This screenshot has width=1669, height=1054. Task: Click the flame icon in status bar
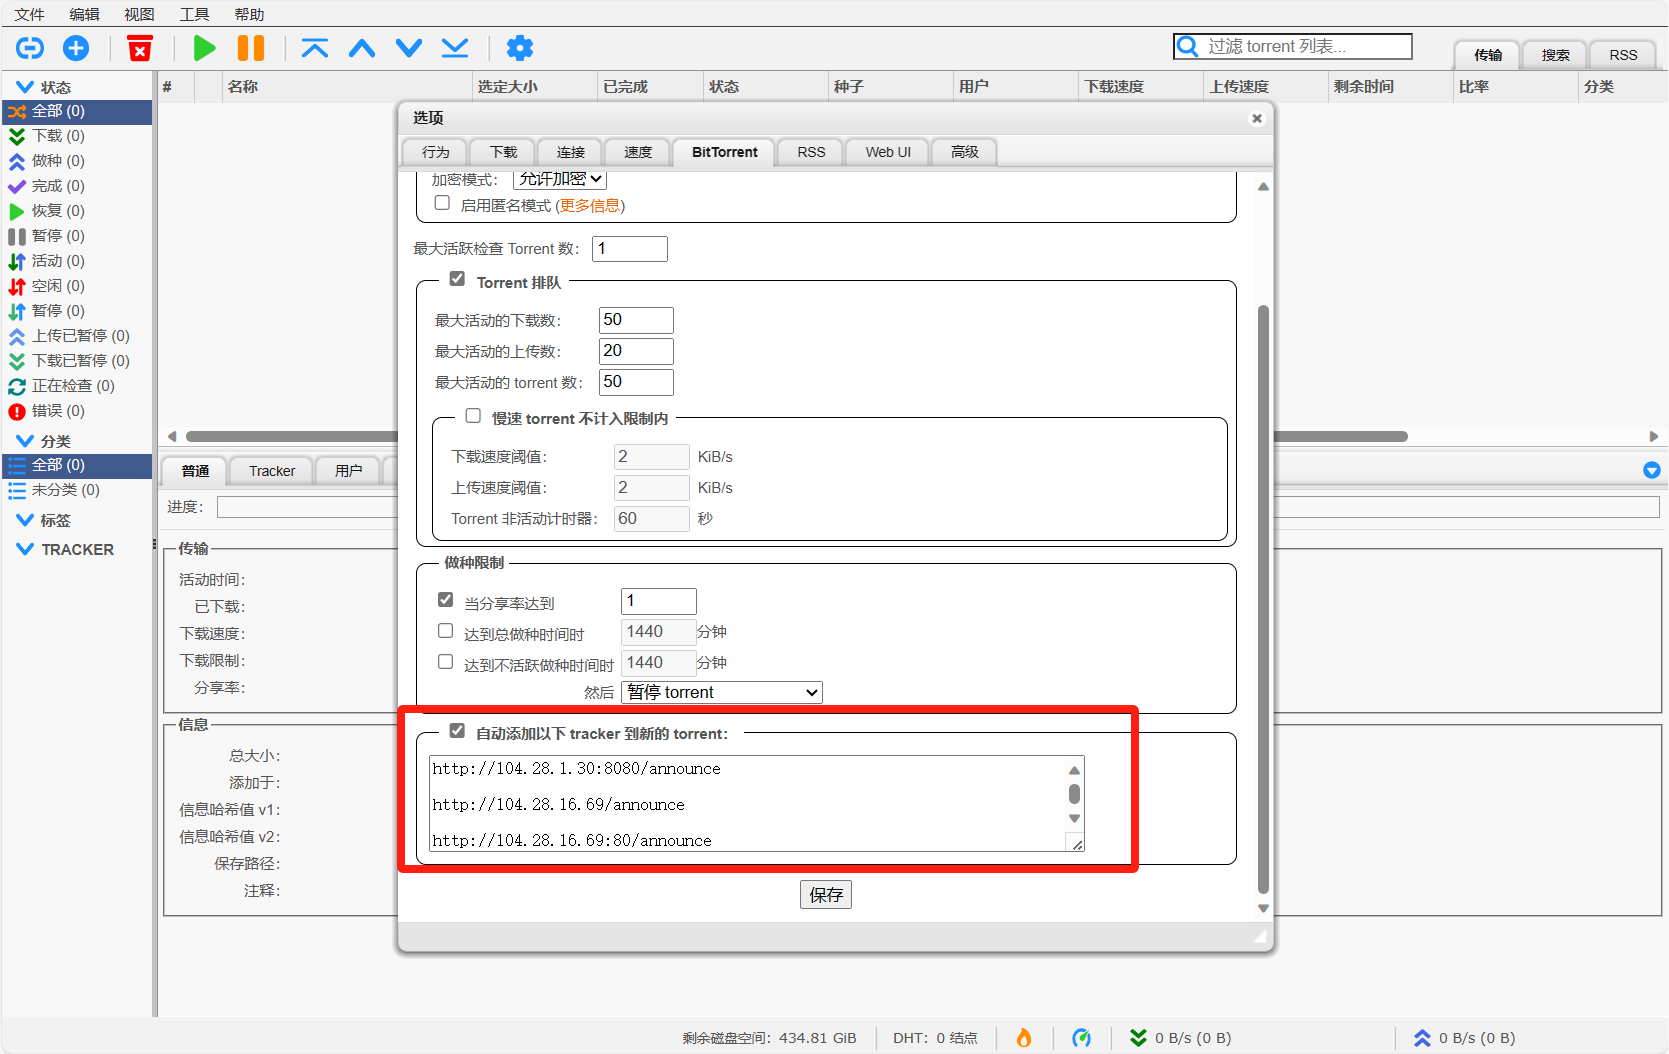click(1024, 1038)
